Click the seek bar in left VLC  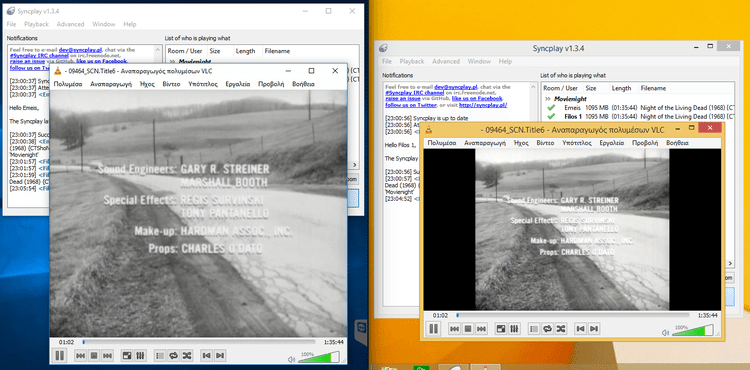(x=199, y=342)
